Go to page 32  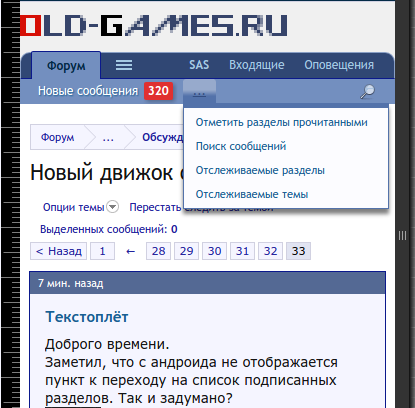[270, 251]
